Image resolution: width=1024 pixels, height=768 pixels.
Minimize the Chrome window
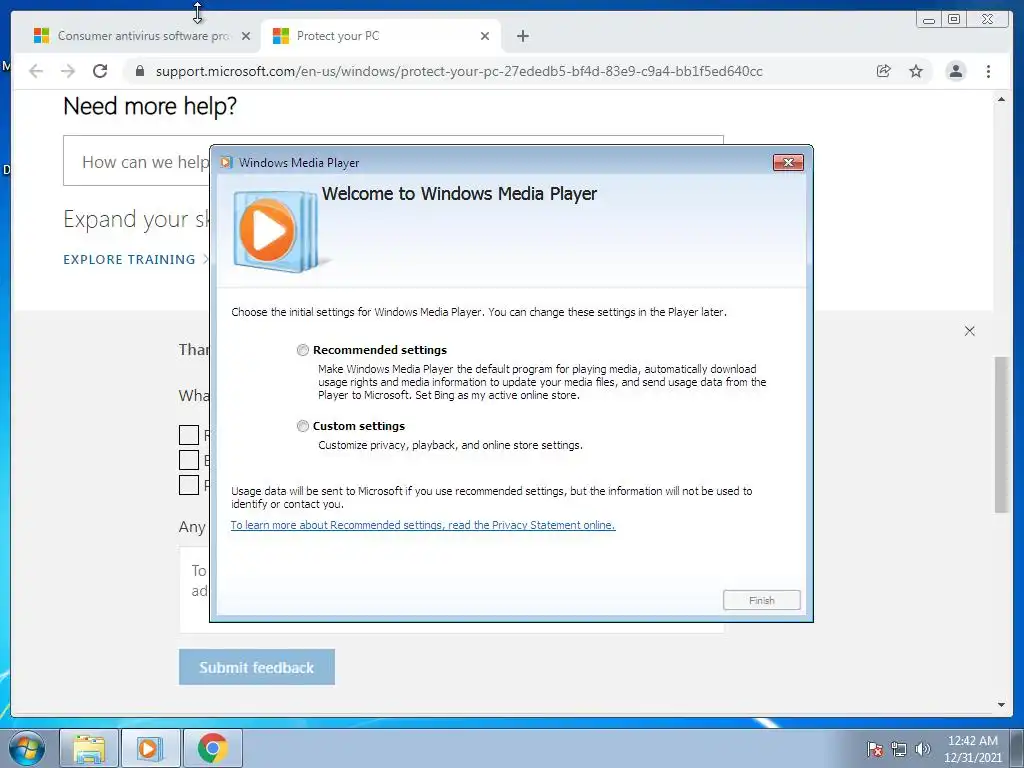point(929,20)
